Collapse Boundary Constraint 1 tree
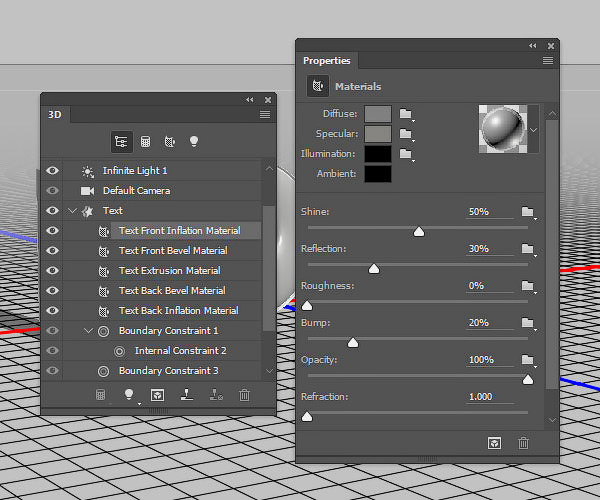The image size is (600, 500). coord(88,331)
